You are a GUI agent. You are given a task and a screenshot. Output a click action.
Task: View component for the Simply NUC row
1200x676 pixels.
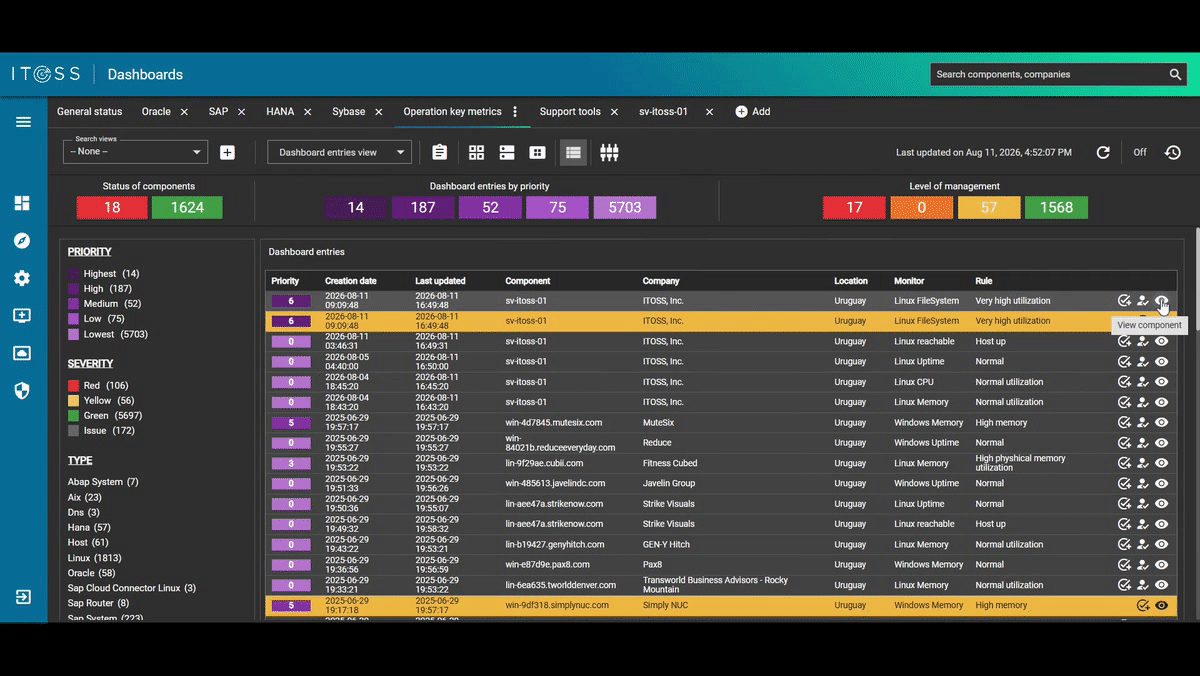[x=1161, y=605]
